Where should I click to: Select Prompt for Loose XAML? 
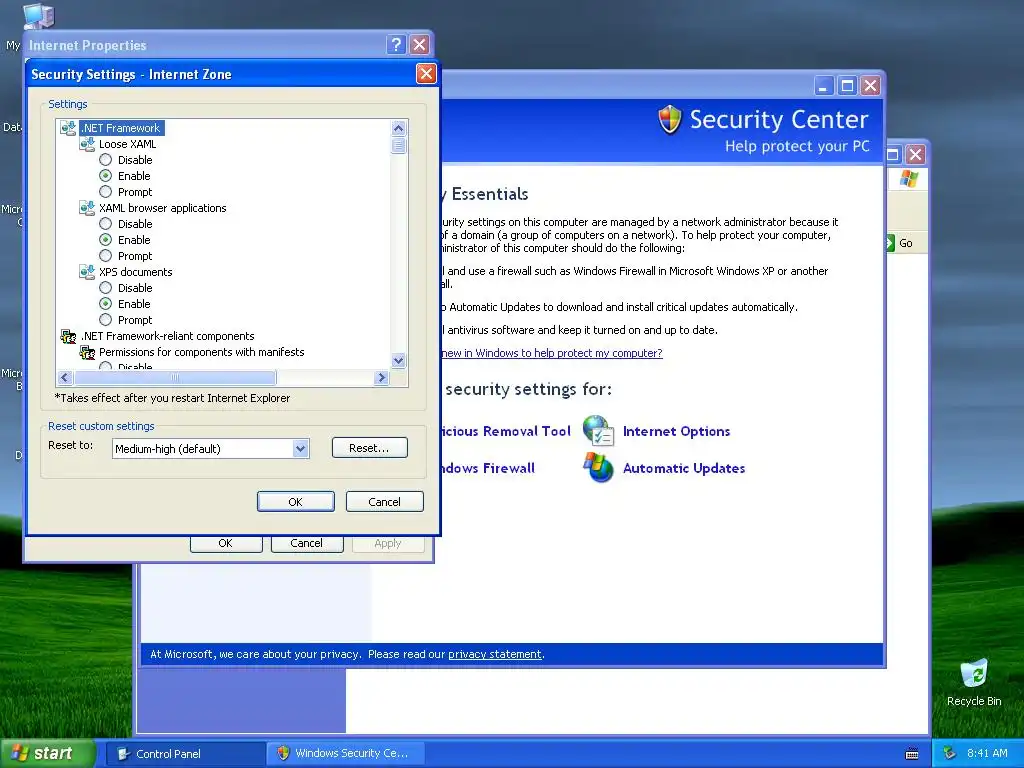click(105, 192)
